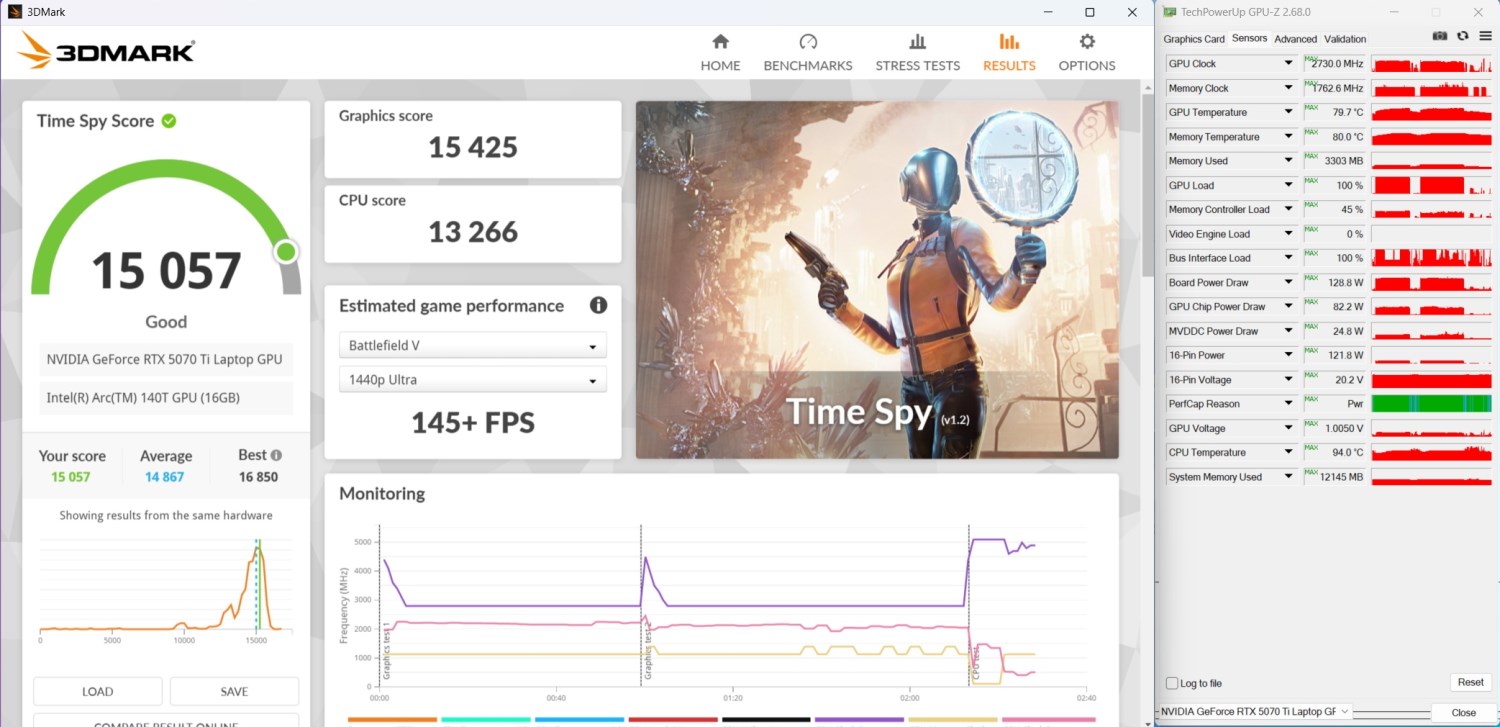The image size is (1500, 727).
Task: Open 3DMark OPTIONS
Action: click(1087, 53)
